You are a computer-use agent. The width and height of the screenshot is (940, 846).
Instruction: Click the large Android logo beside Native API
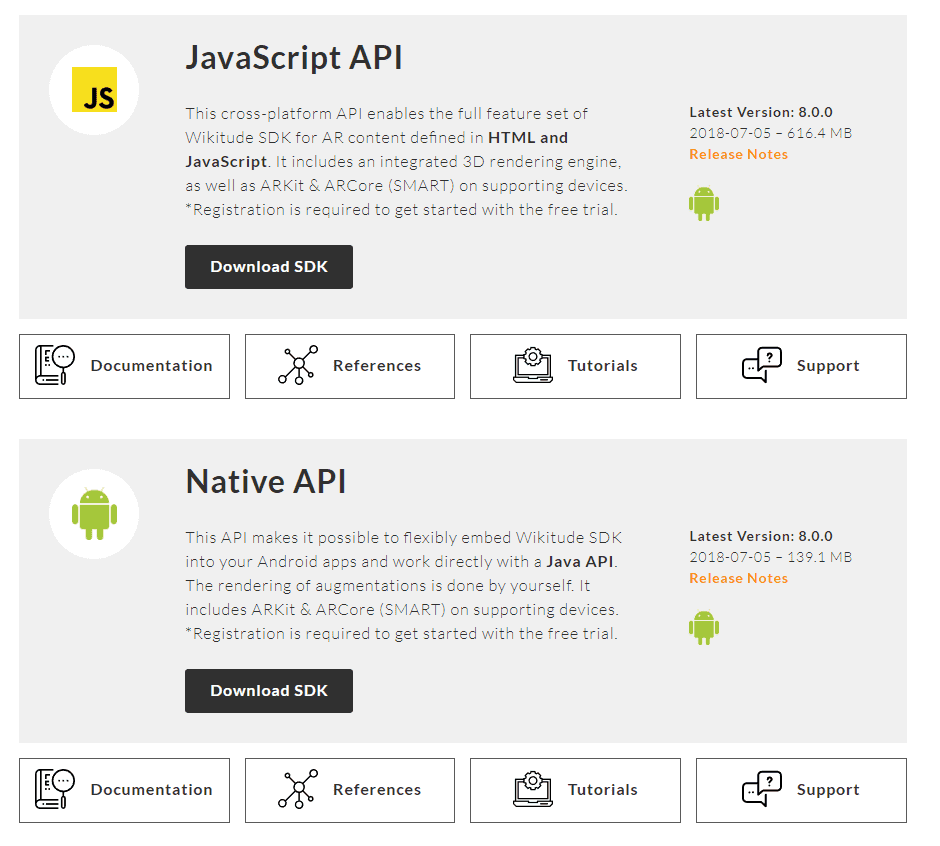click(x=94, y=514)
